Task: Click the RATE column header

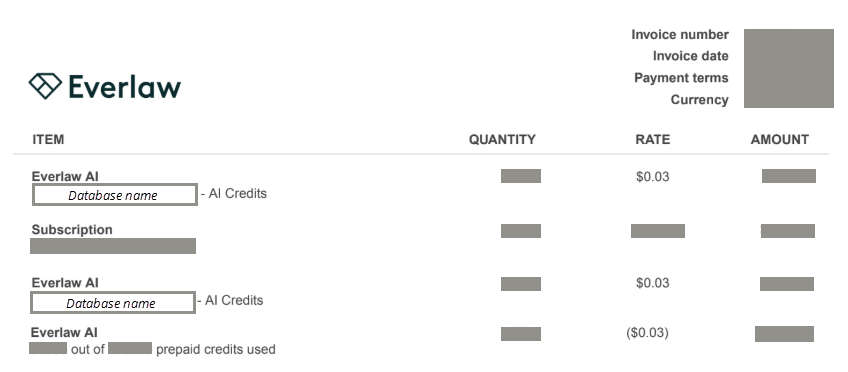Action: coord(652,140)
